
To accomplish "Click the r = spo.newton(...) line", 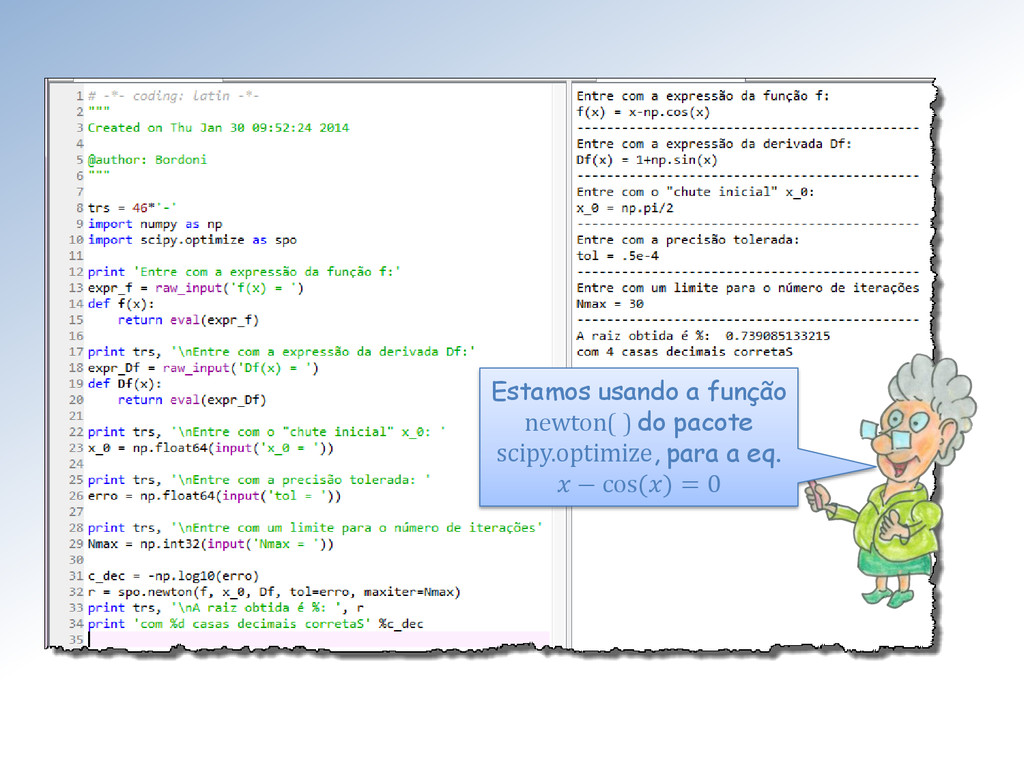I will [274, 592].
